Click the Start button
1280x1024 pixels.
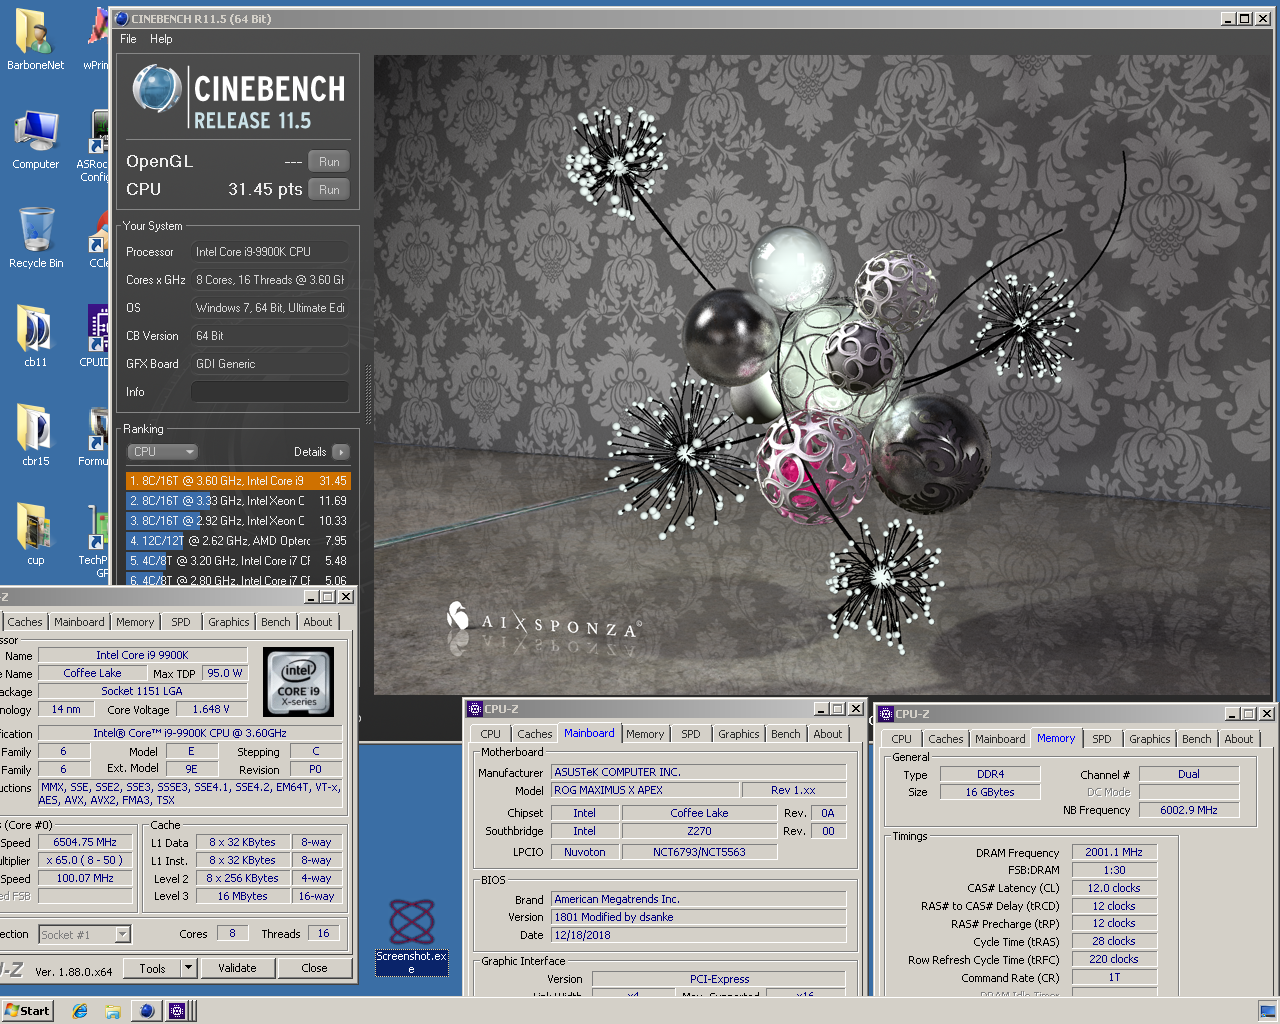point(27,1010)
